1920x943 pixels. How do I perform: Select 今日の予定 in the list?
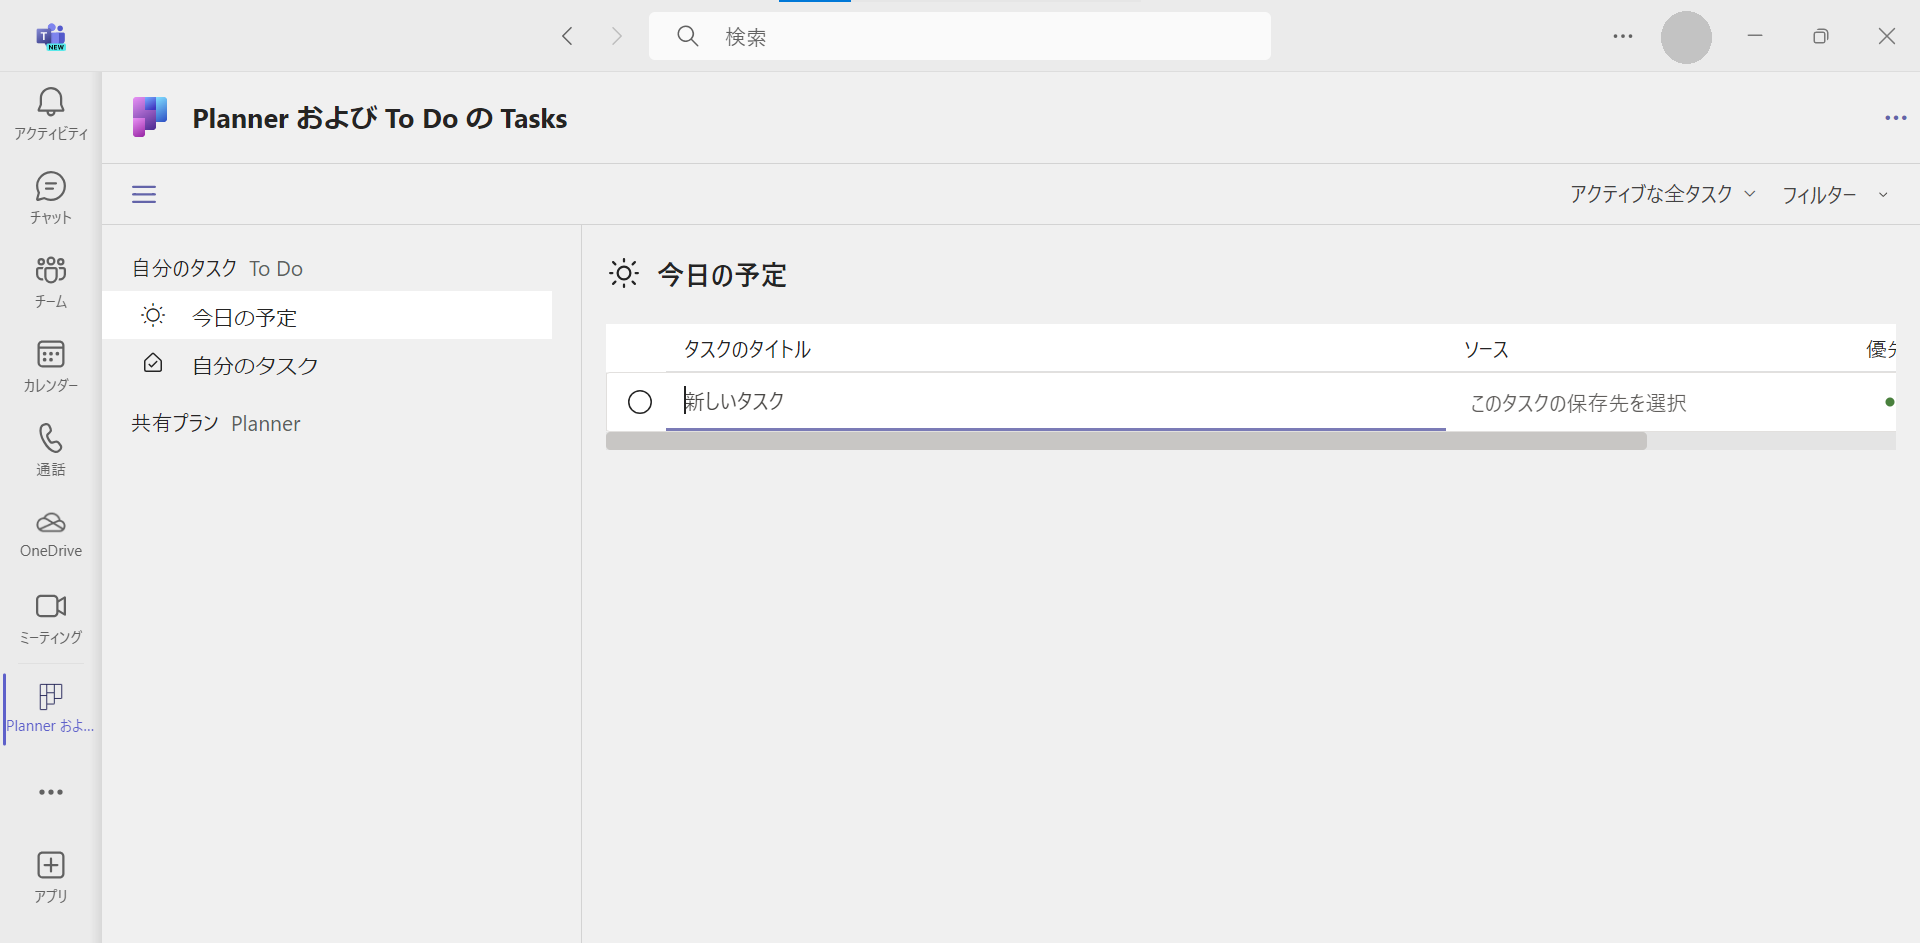point(327,316)
